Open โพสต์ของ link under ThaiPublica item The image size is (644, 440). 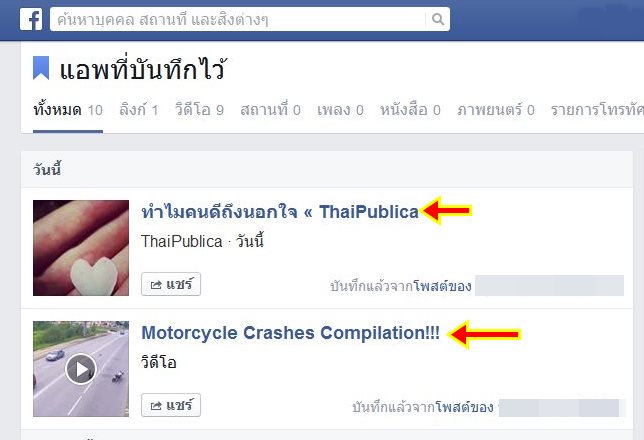point(442,286)
